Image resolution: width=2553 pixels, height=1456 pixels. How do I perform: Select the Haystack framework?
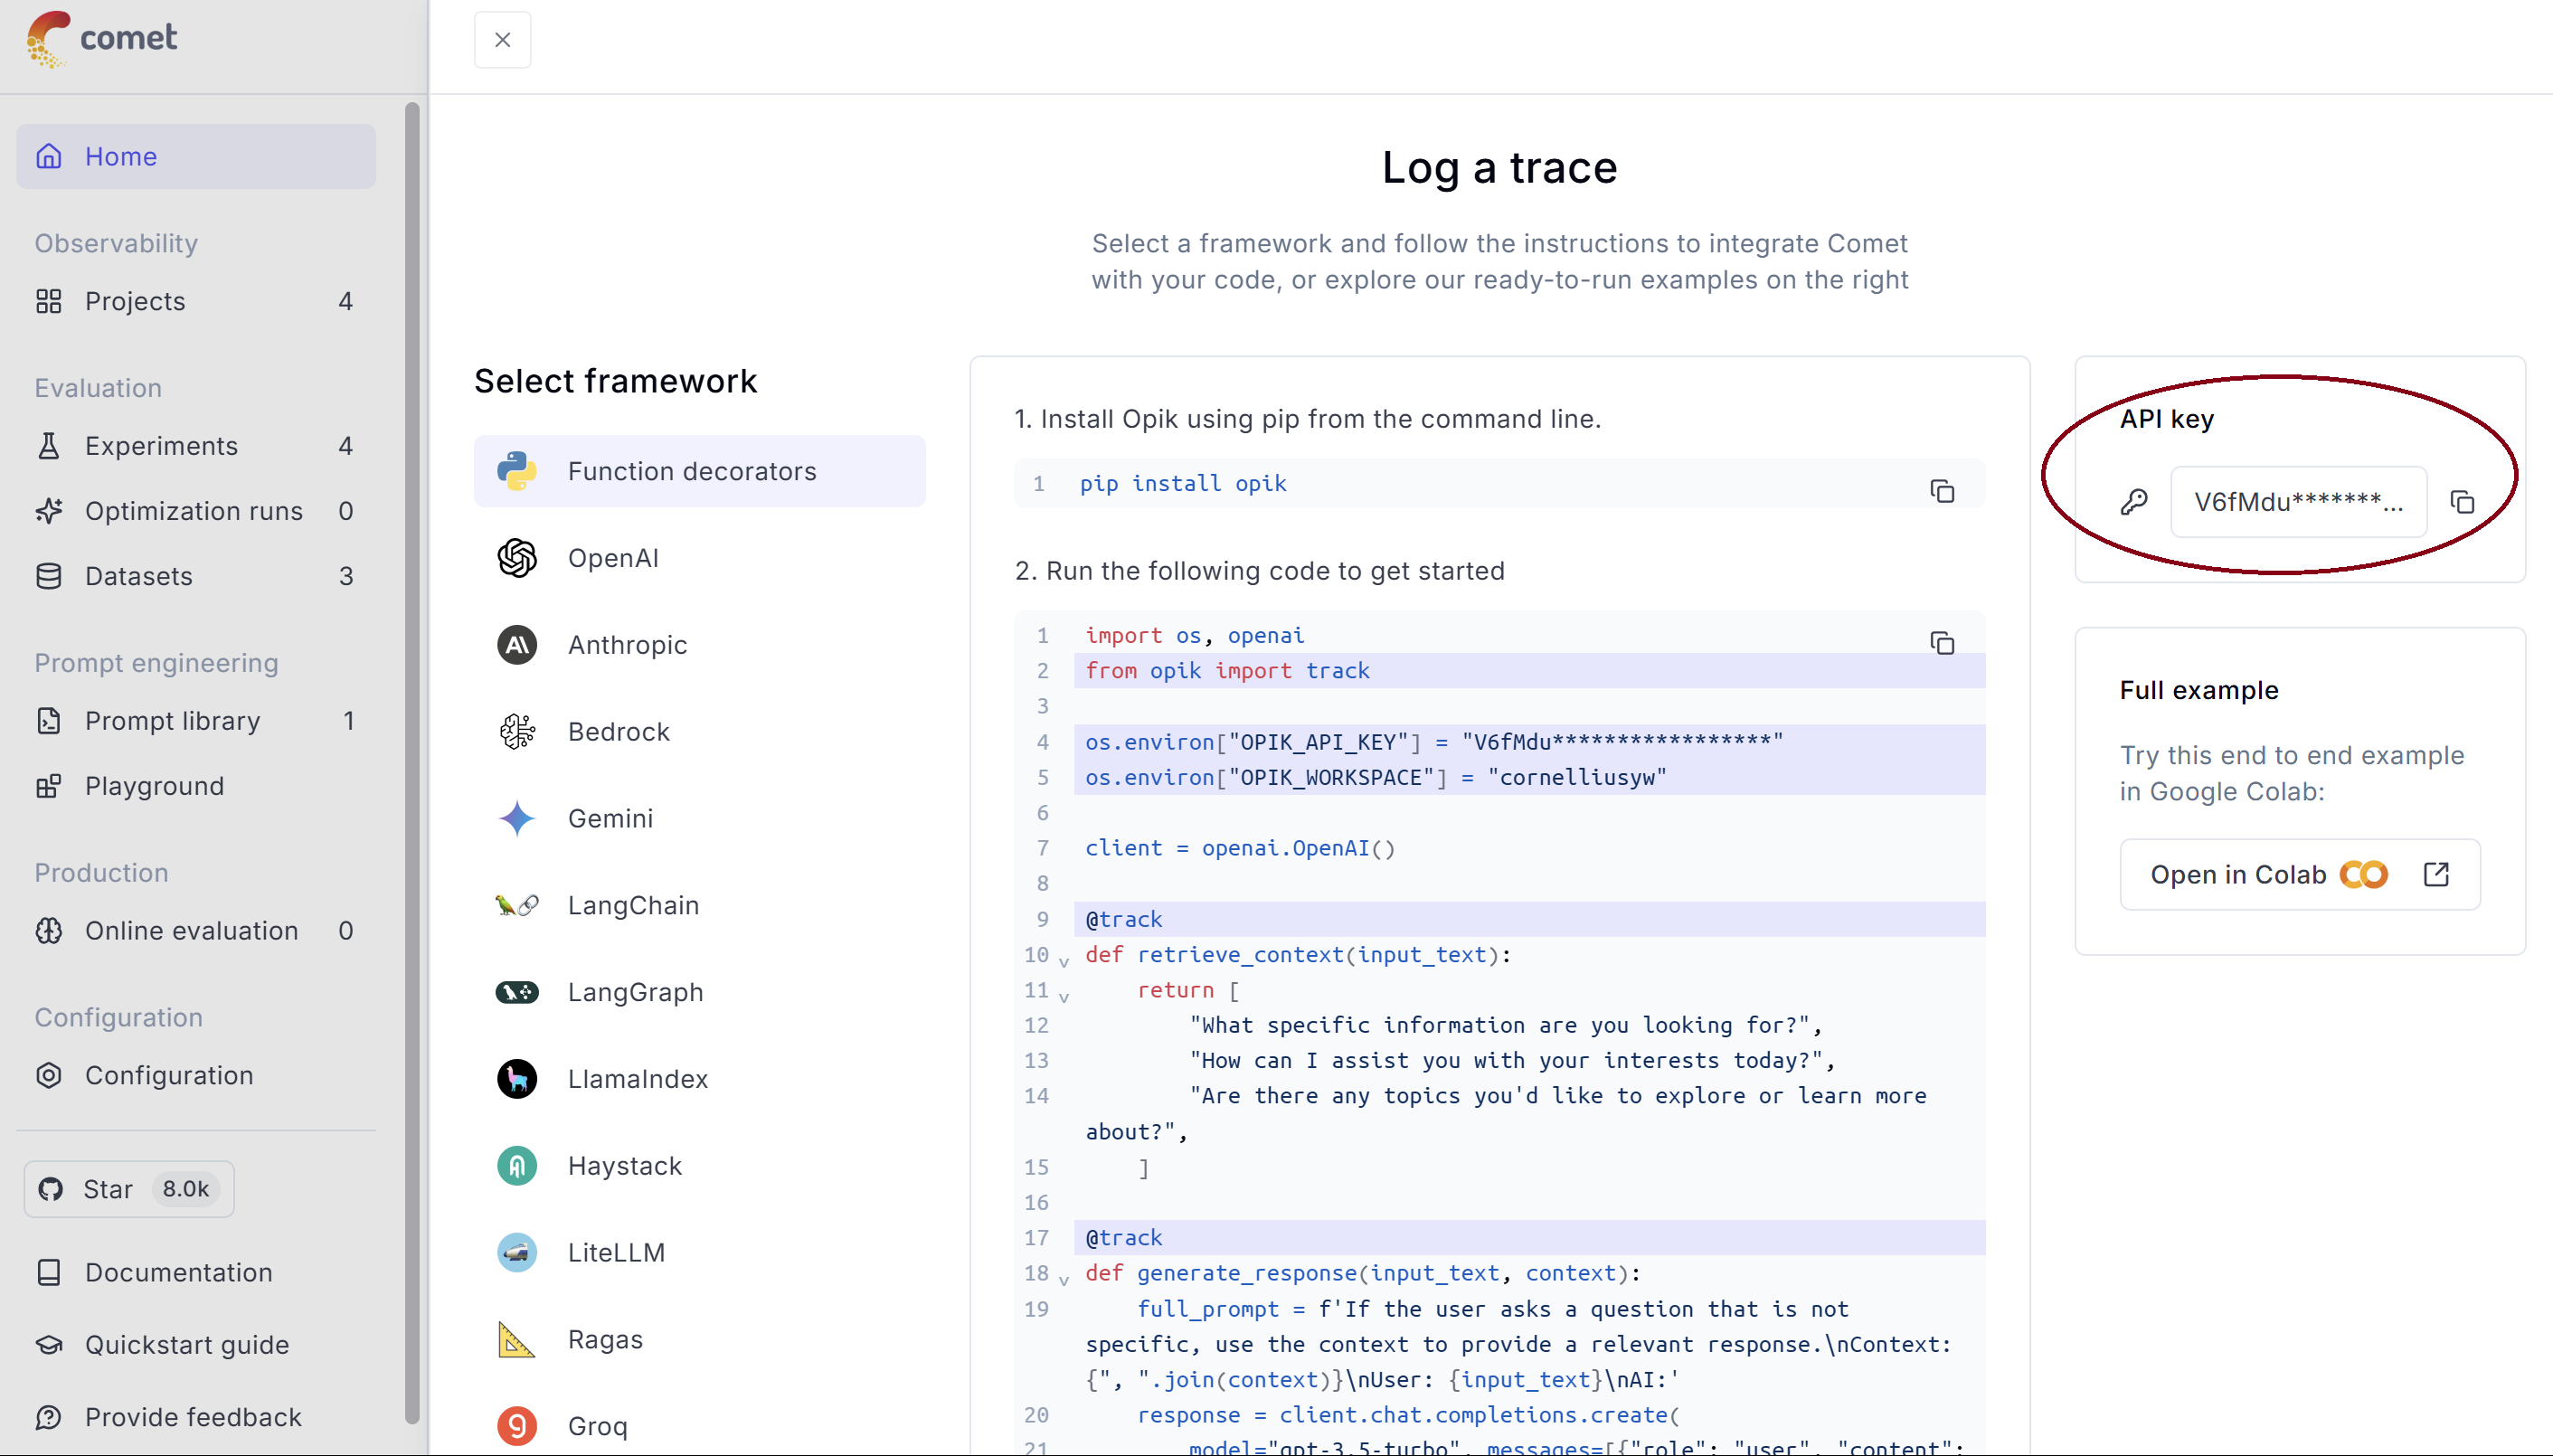(x=699, y=1166)
